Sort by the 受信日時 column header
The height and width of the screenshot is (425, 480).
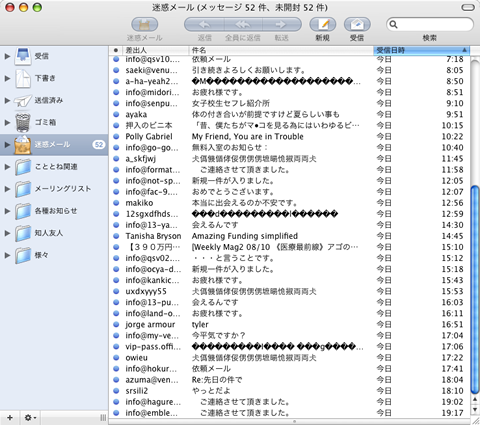pyautogui.click(x=421, y=50)
